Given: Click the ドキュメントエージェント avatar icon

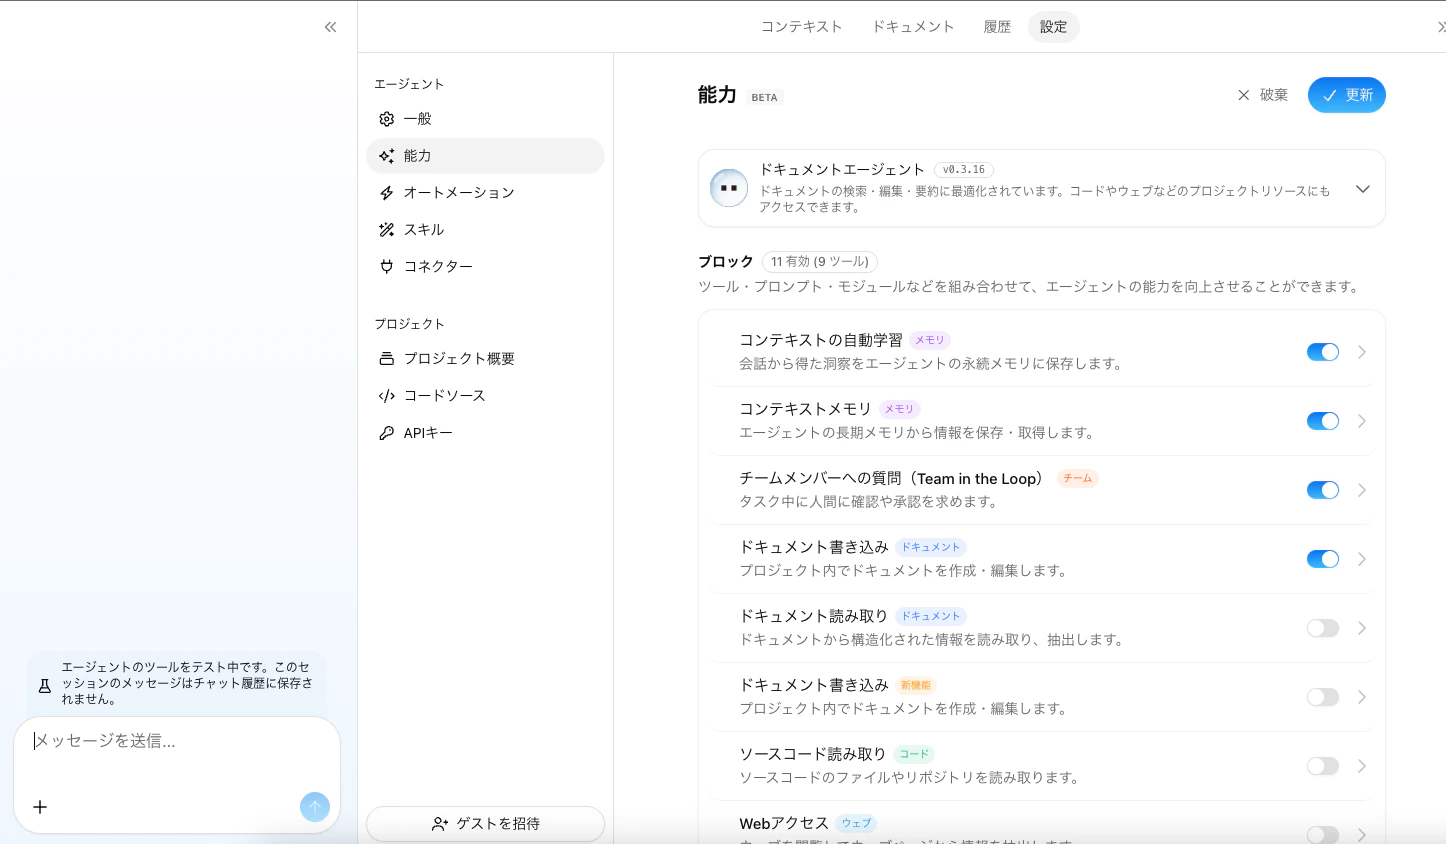Looking at the screenshot, I should (729, 188).
